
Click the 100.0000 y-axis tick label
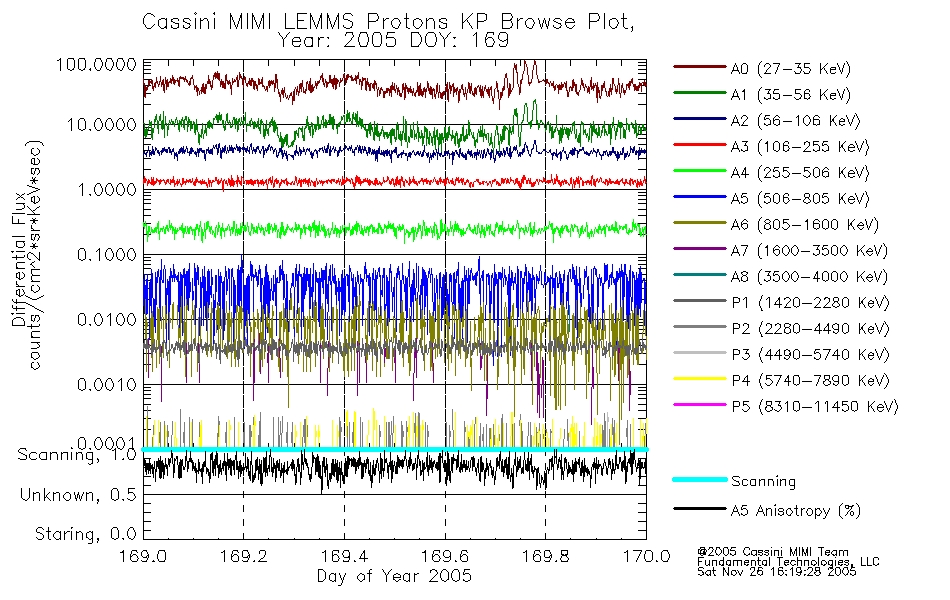click(x=96, y=64)
